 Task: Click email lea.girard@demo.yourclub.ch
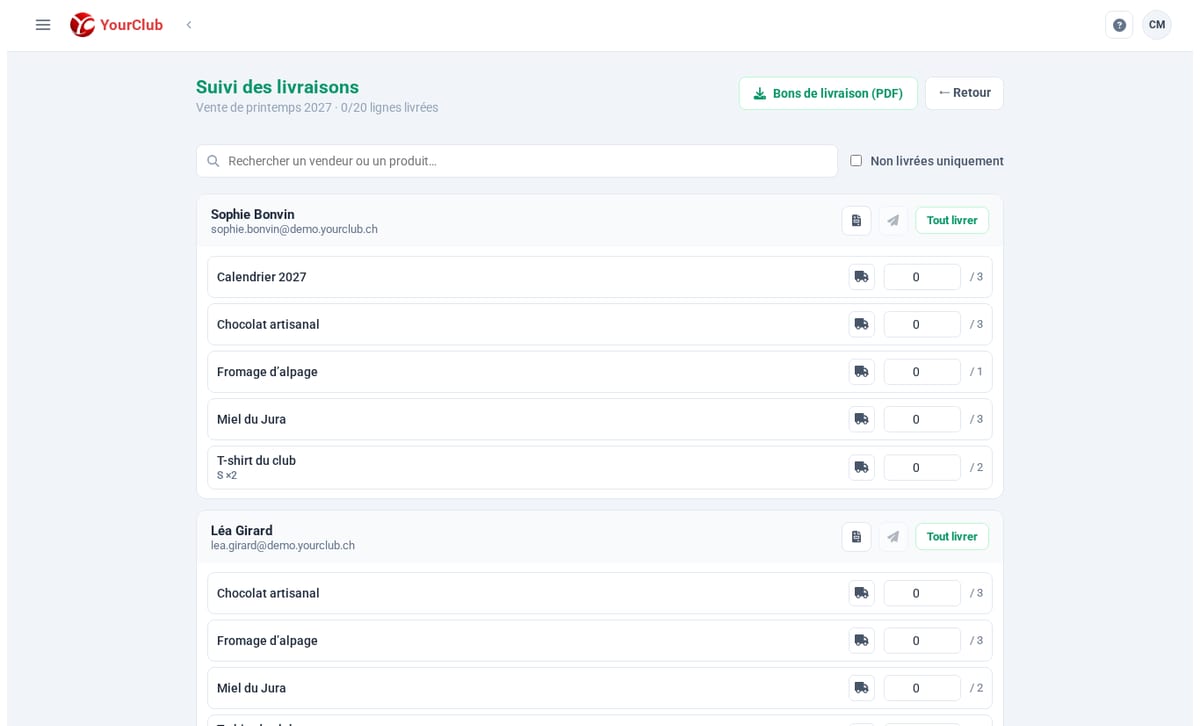click(x=283, y=546)
